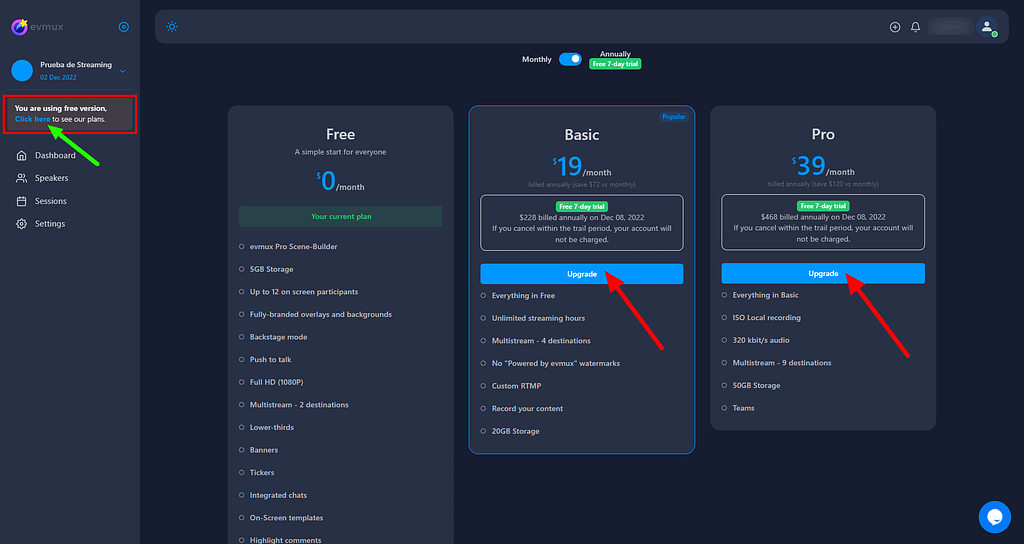Click 'Everything in Basic' feature
Viewport: 1024px width, 544px height.
click(765, 295)
